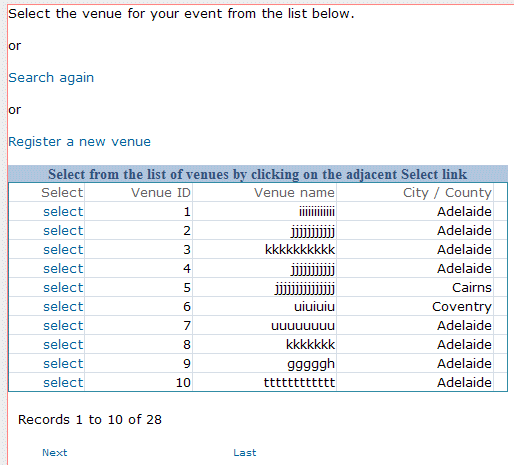
Task: Click the Venue ID column header
Action: [161, 193]
